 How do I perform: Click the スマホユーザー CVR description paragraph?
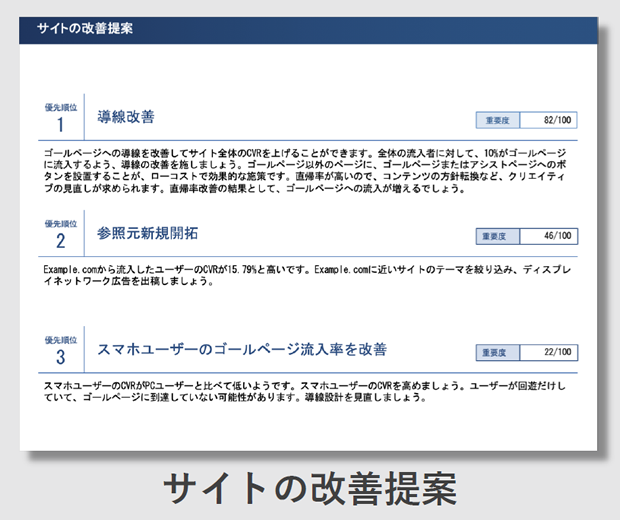click(x=297, y=391)
